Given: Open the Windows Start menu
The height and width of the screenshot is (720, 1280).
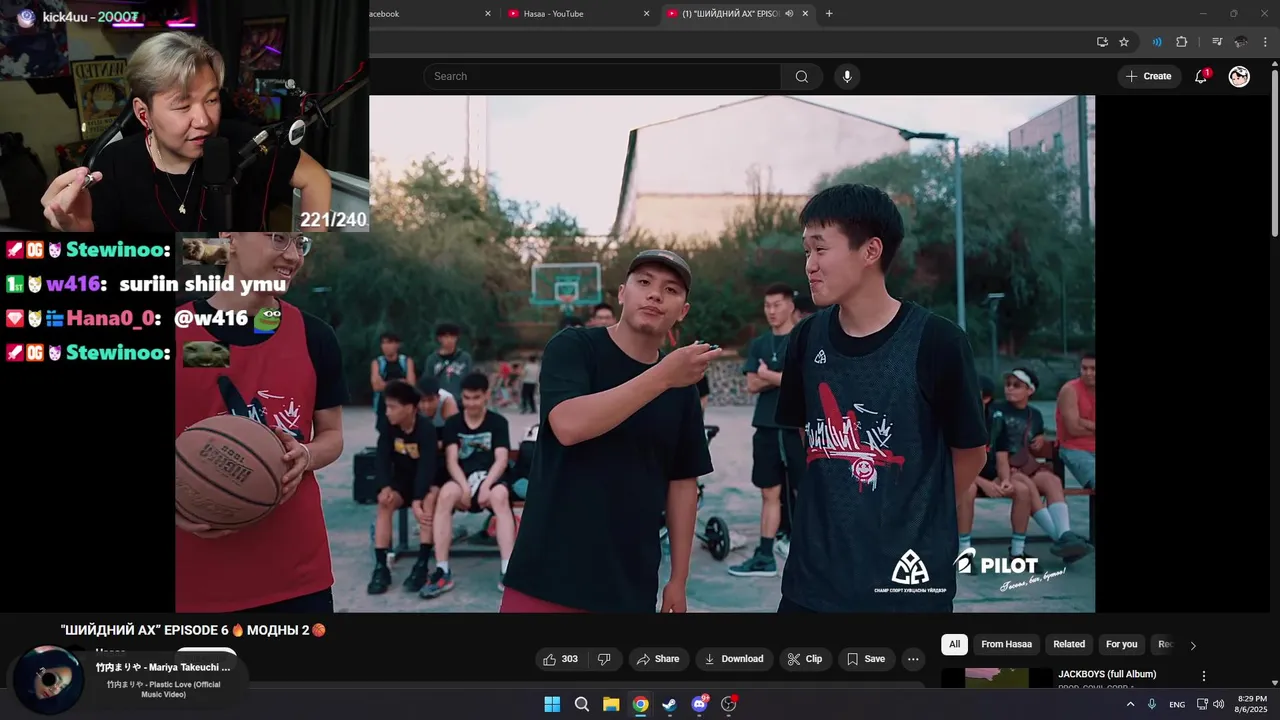Looking at the screenshot, I should pyautogui.click(x=552, y=704).
